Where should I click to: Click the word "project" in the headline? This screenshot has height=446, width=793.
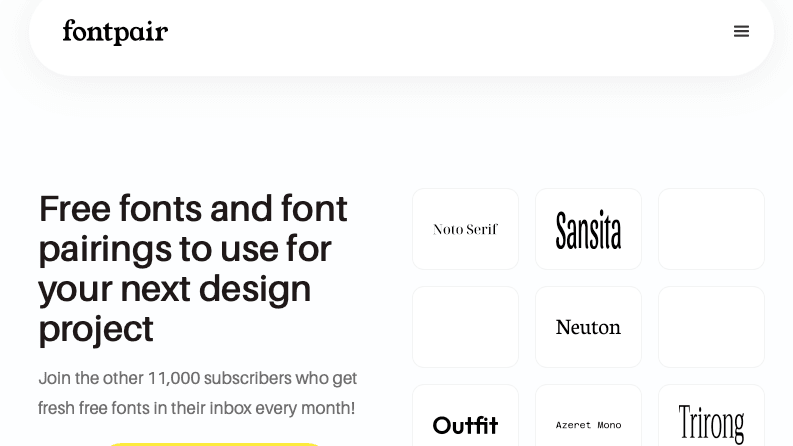[96, 330]
